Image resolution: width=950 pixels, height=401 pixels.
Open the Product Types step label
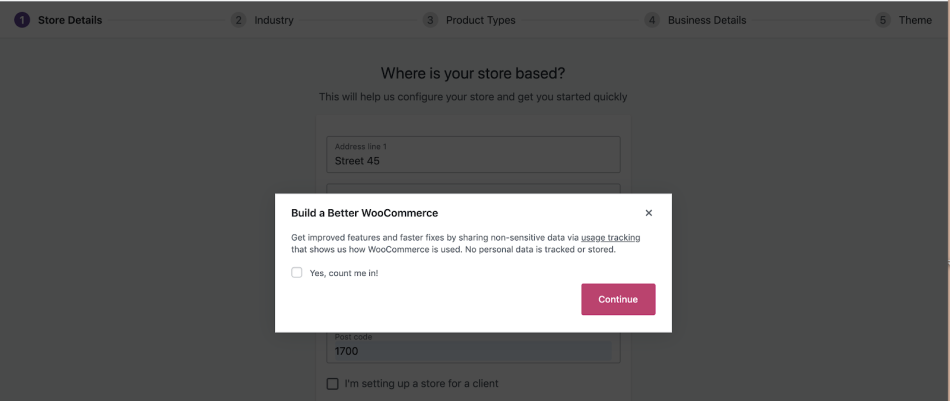click(x=481, y=20)
